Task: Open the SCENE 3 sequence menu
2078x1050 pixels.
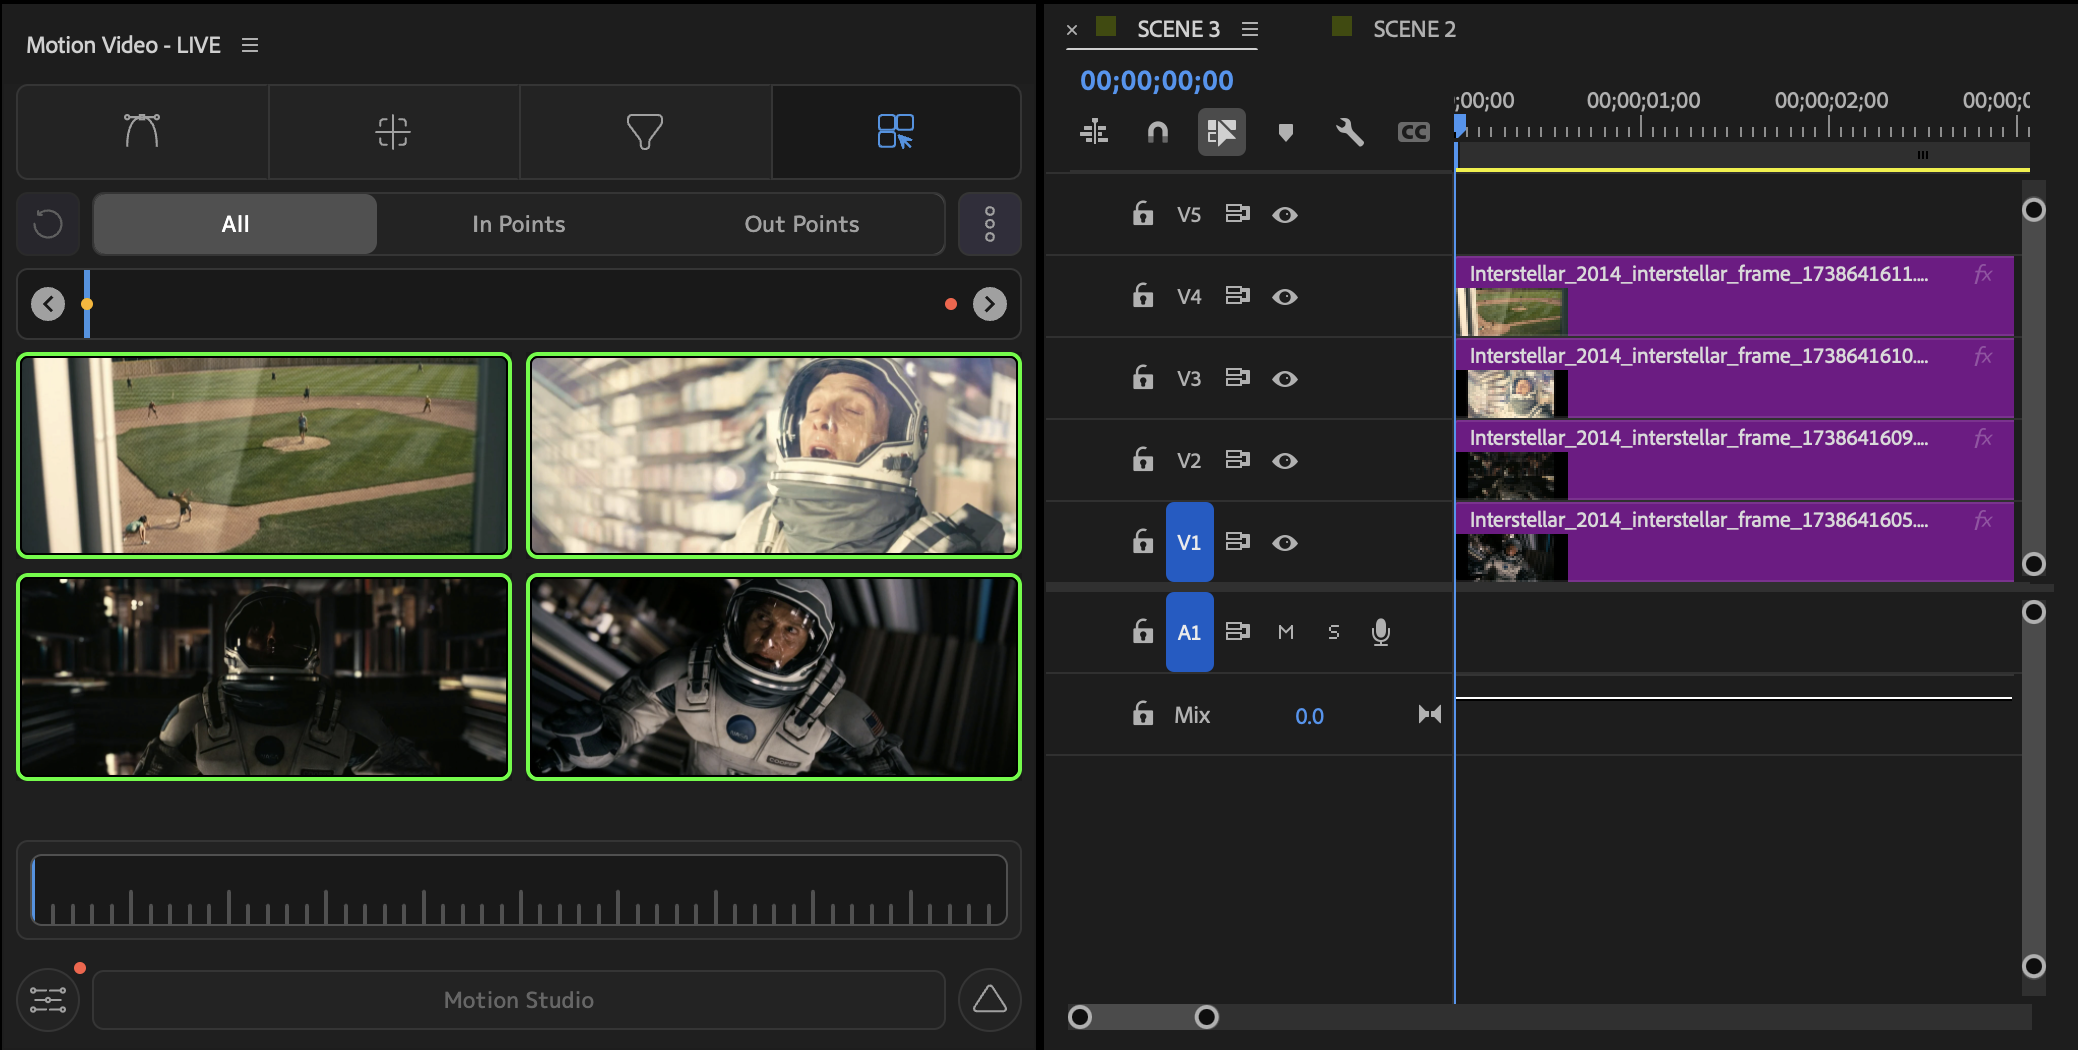Action: pos(1250,29)
